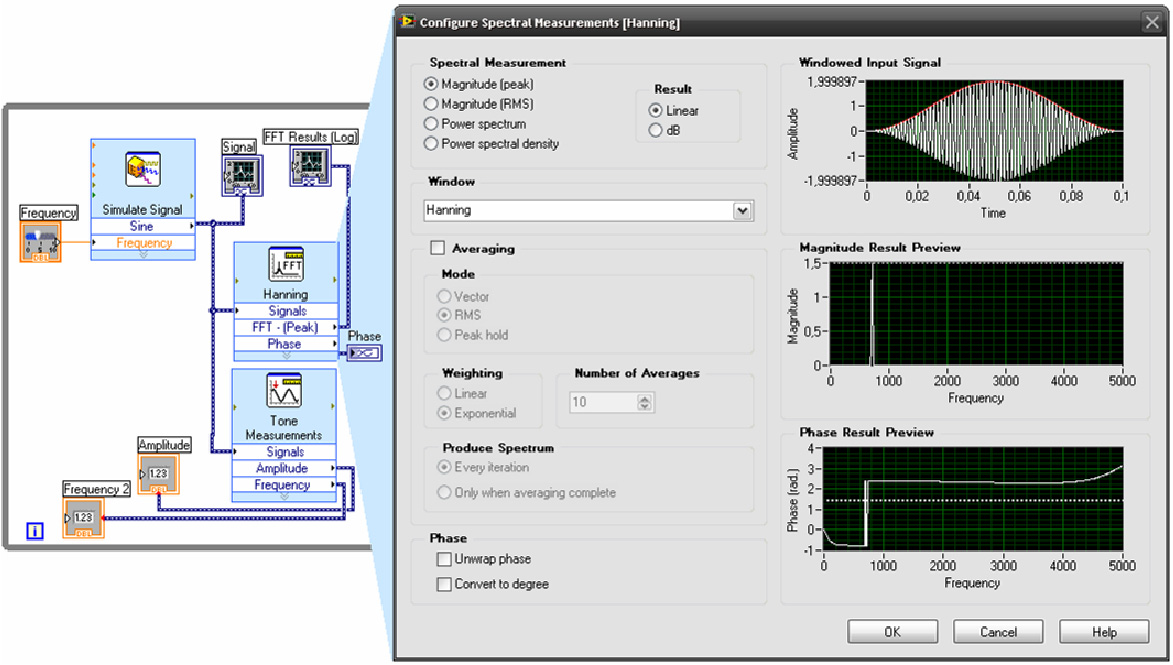Click Frequency input row on Simulate Signal
Screen dimensions: 1173x665
click(x=143, y=243)
